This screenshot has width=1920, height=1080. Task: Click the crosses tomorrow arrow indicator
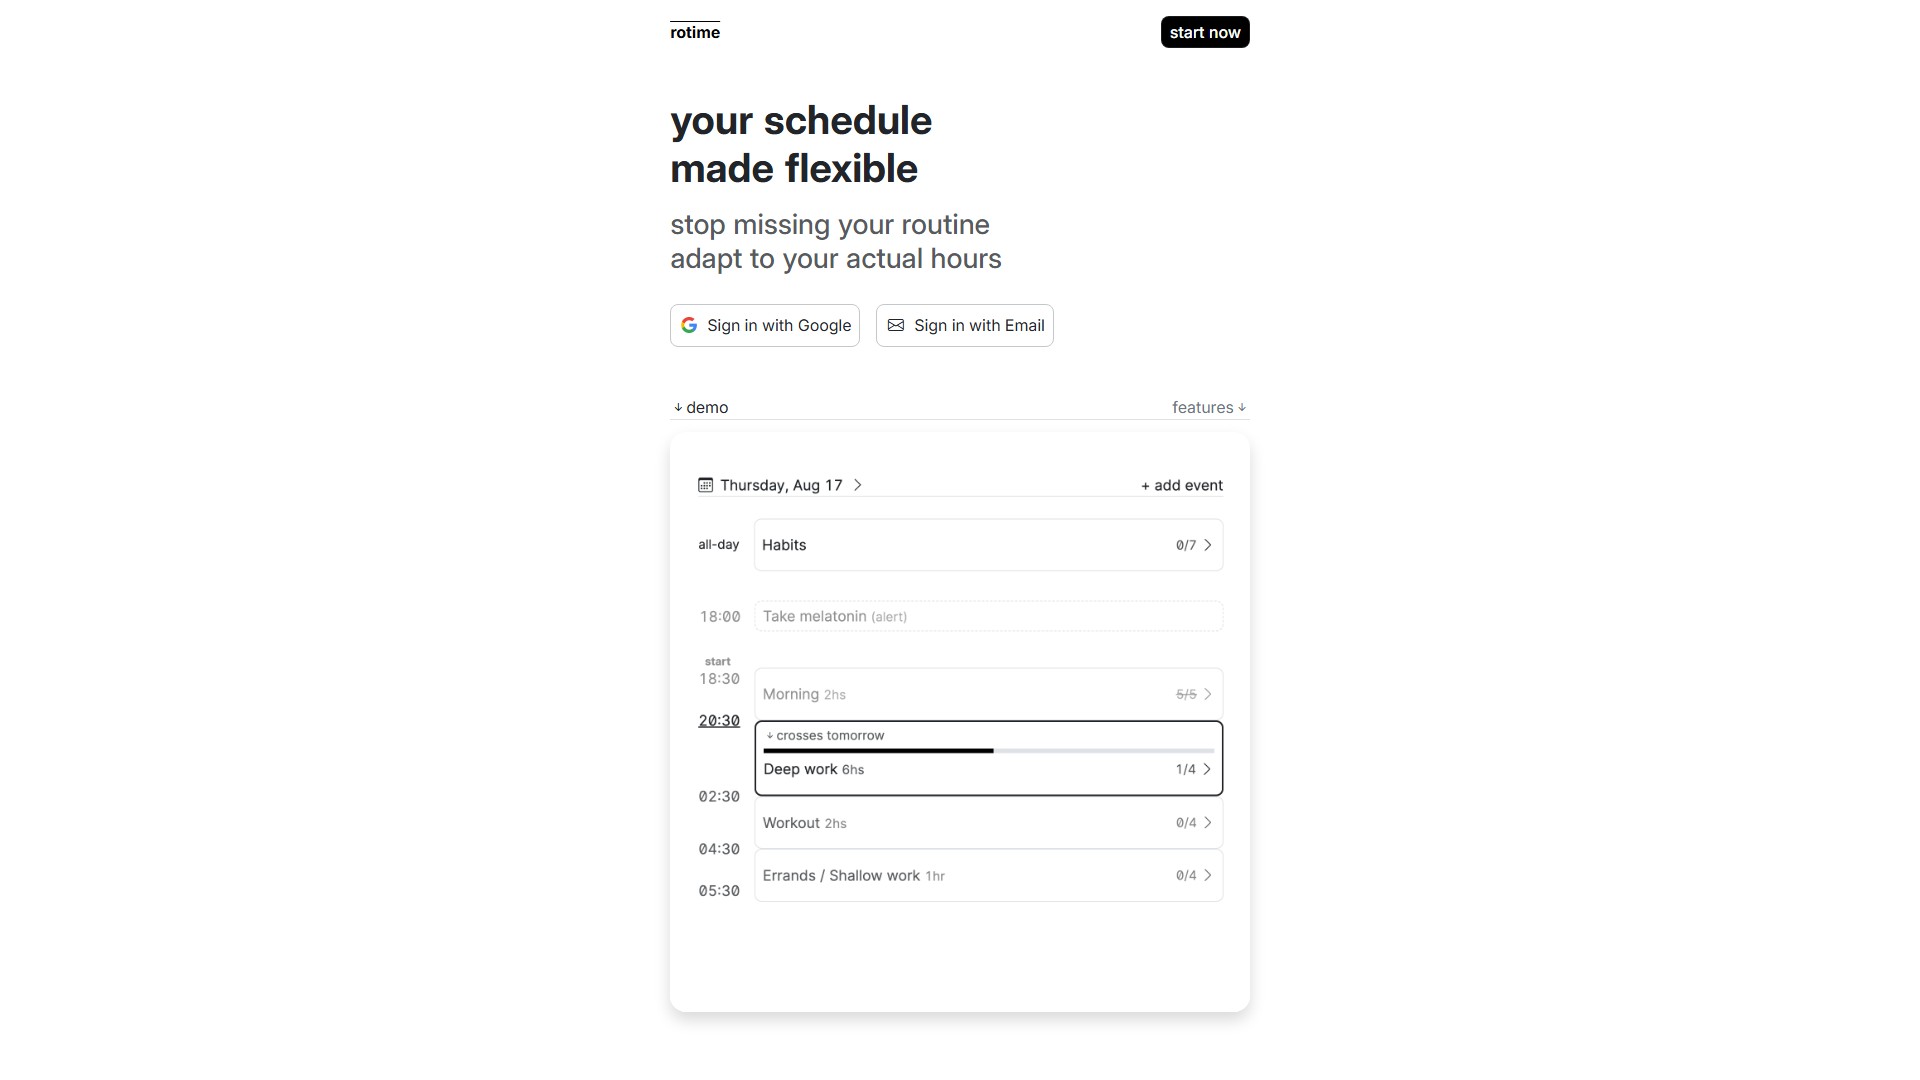770,736
